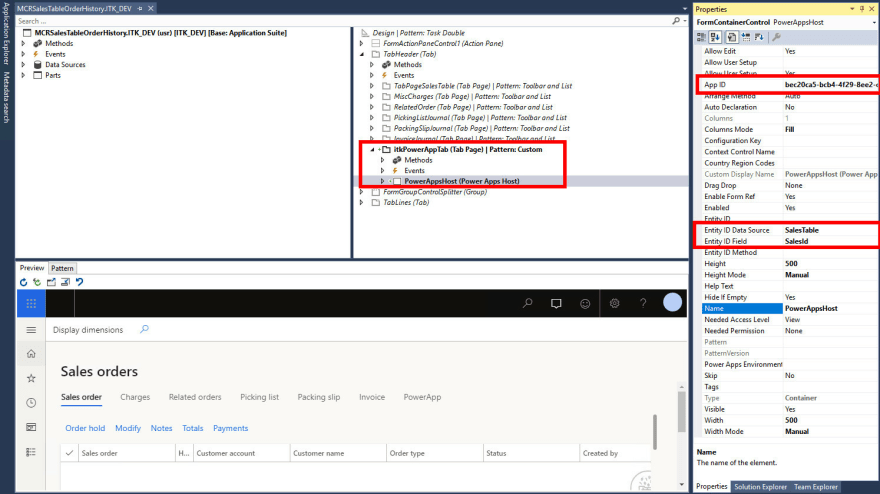Click the search magnifier in the designer search box

(x=676, y=21)
